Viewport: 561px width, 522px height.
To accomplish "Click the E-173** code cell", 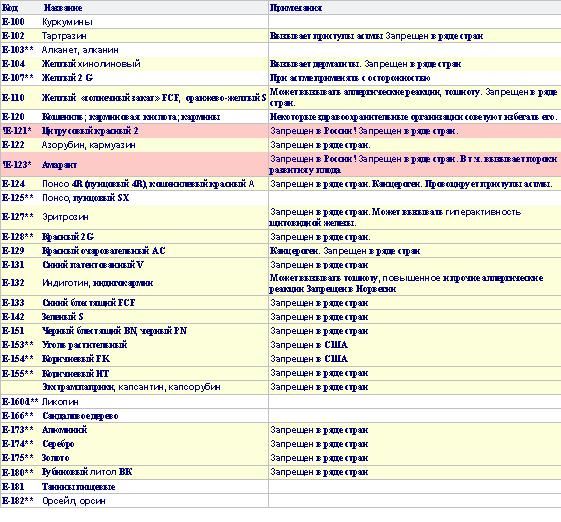I will pos(18,430).
